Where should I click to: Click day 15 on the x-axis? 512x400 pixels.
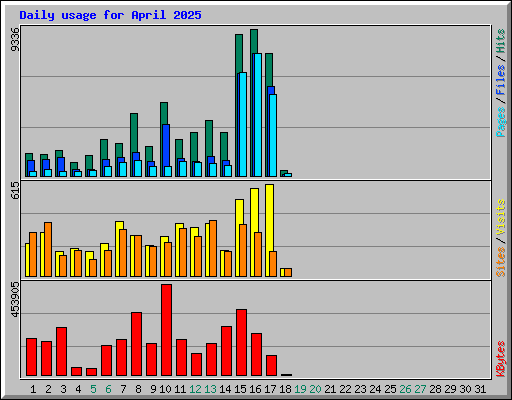pyautogui.click(x=240, y=389)
